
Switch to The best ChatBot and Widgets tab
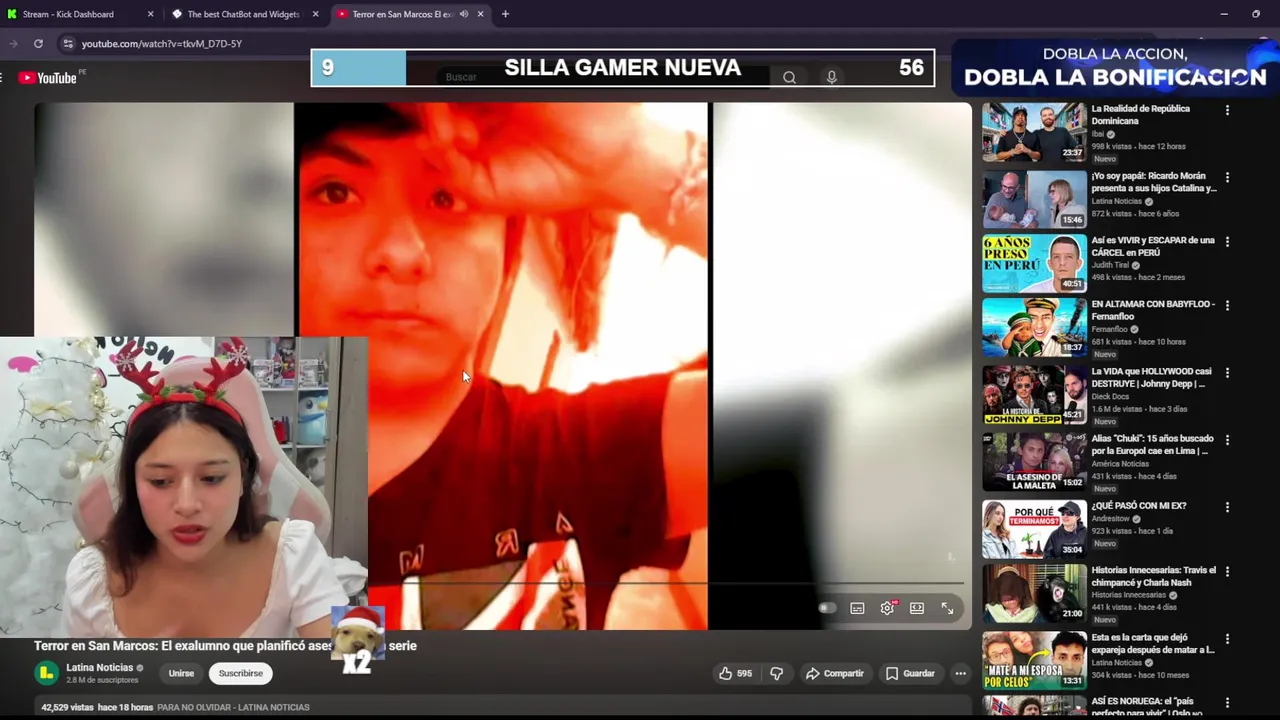pos(243,14)
